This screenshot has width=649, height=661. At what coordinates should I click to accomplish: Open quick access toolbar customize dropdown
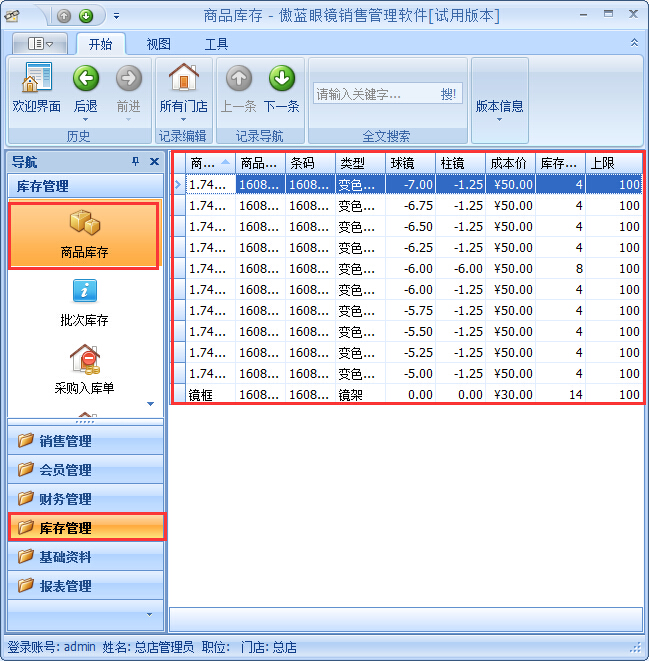click(x=116, y=16)
